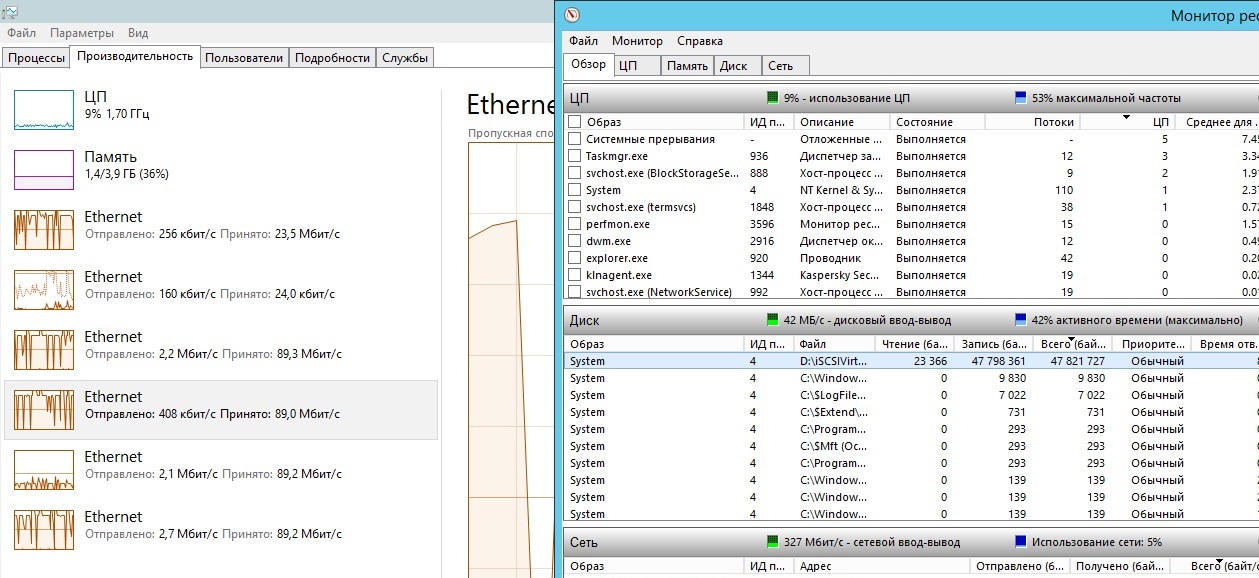Image resolution: width=1259 pixels, height=578 pixels.
Task: Sort network table by Адрес column
Action: 881,566
